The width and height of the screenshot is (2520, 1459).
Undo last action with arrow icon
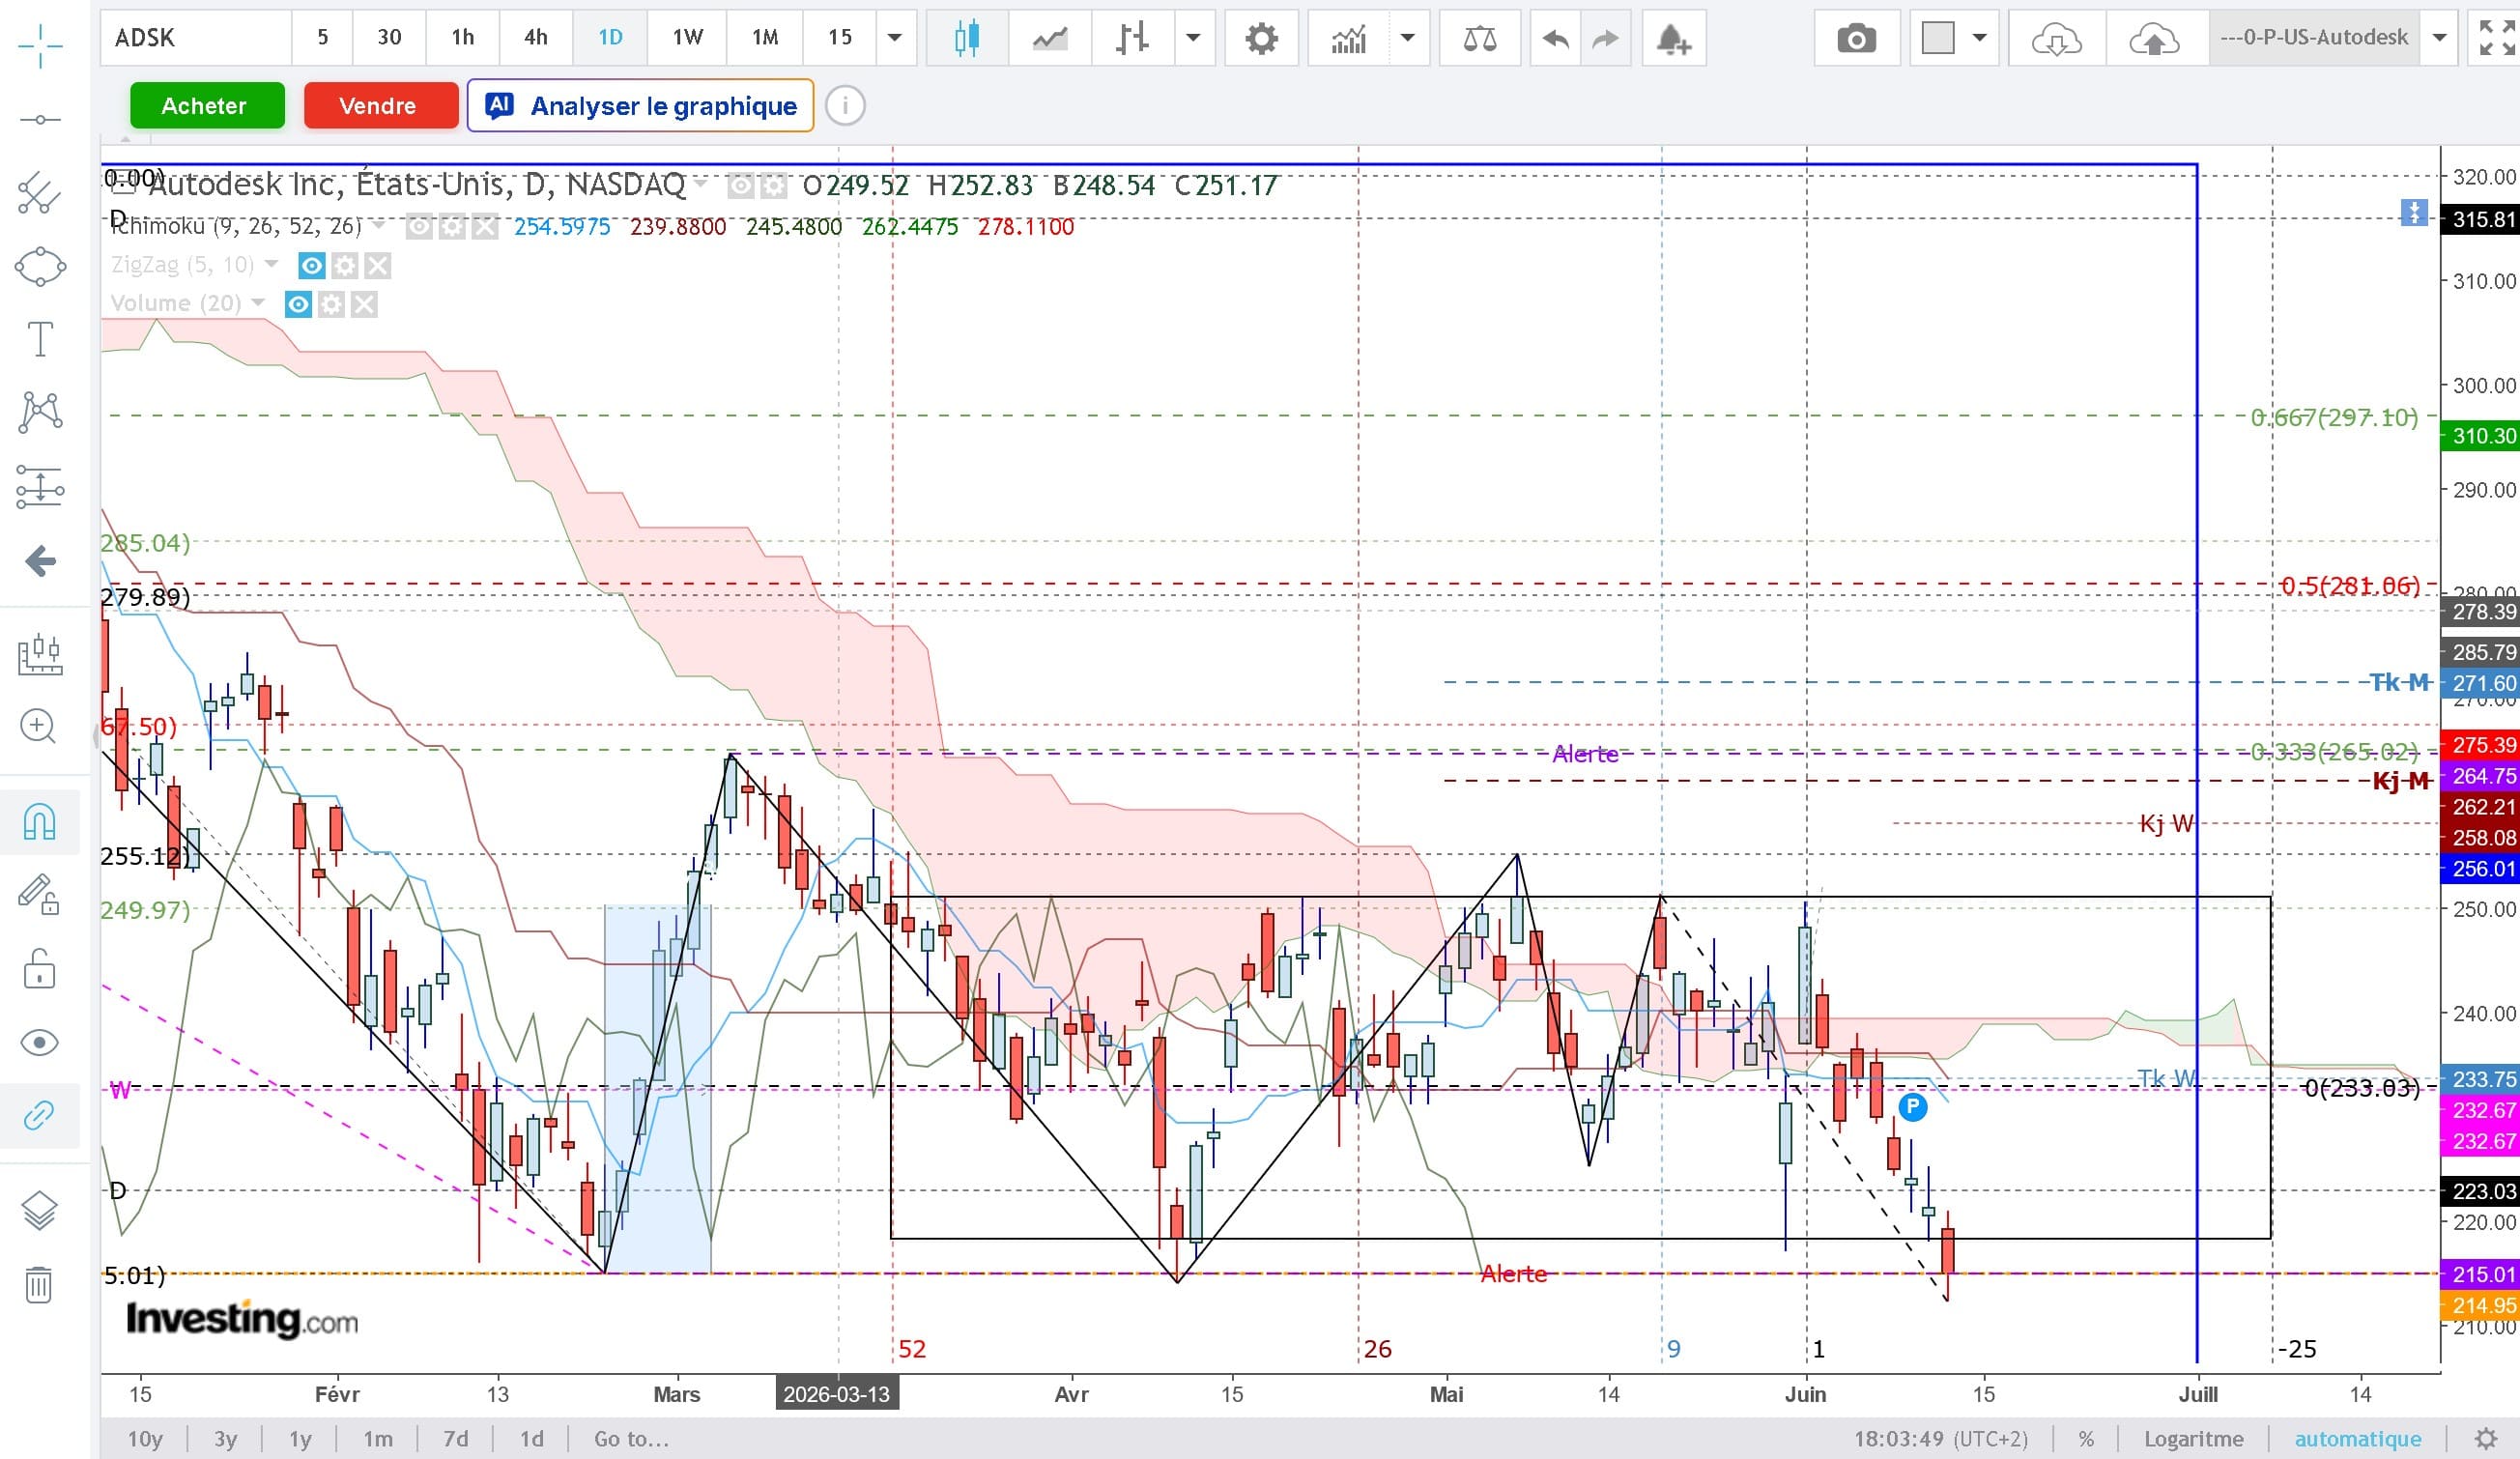click(x=1555, y=39)
